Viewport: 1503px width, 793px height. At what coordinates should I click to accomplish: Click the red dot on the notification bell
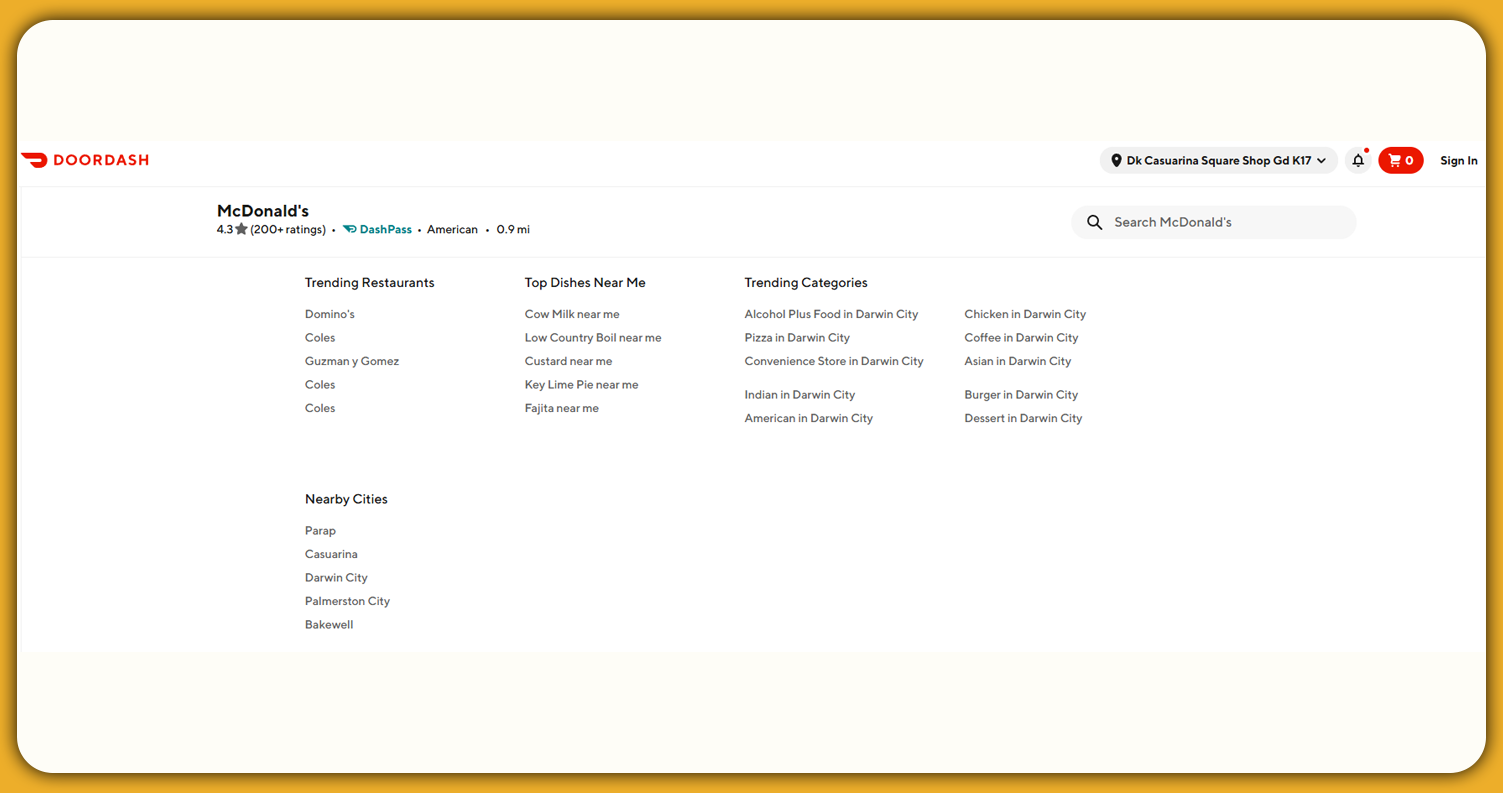1367,151
